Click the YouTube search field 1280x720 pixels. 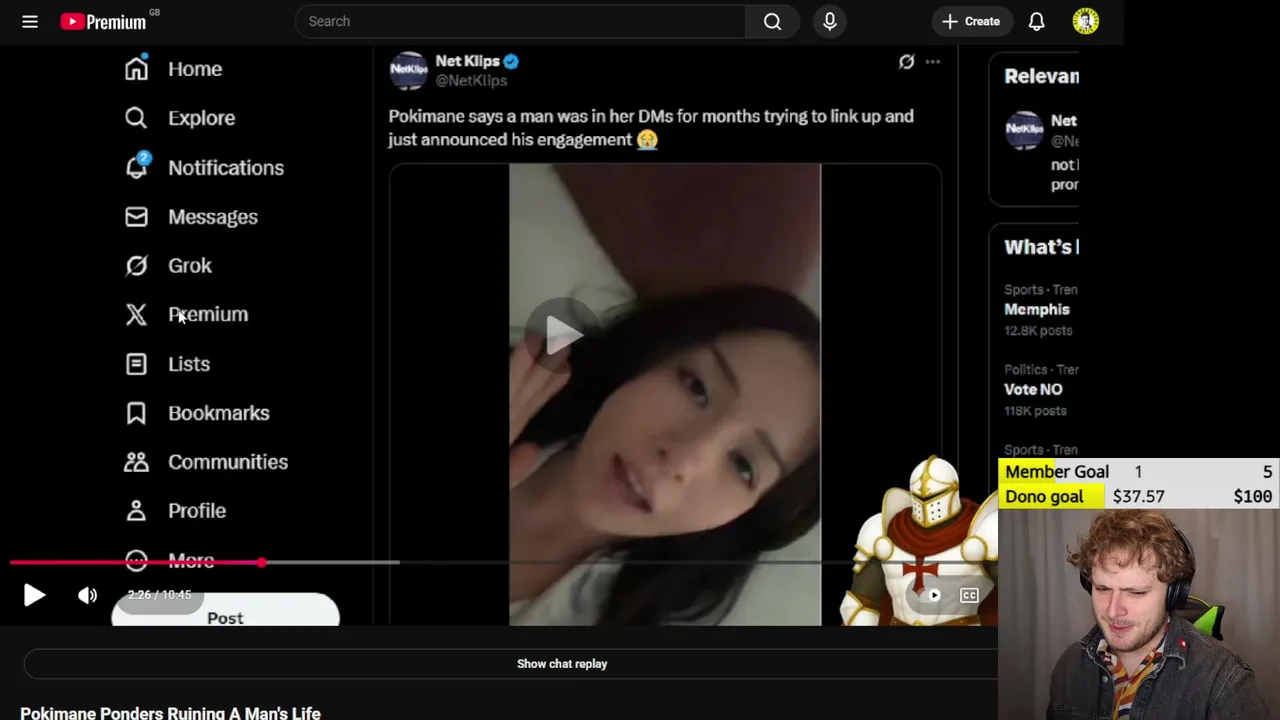pyautogui.click(x=520, y=21)
